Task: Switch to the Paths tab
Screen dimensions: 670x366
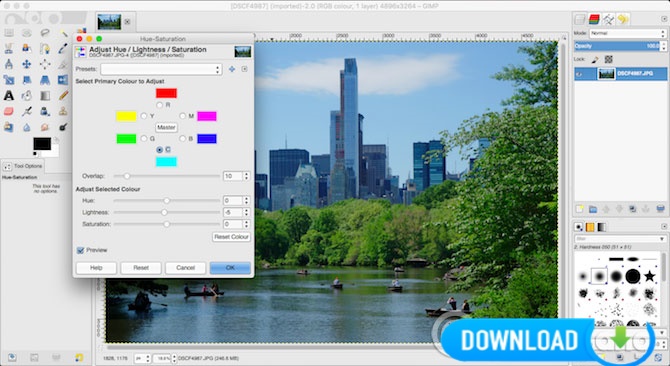Action: (608, 19)
